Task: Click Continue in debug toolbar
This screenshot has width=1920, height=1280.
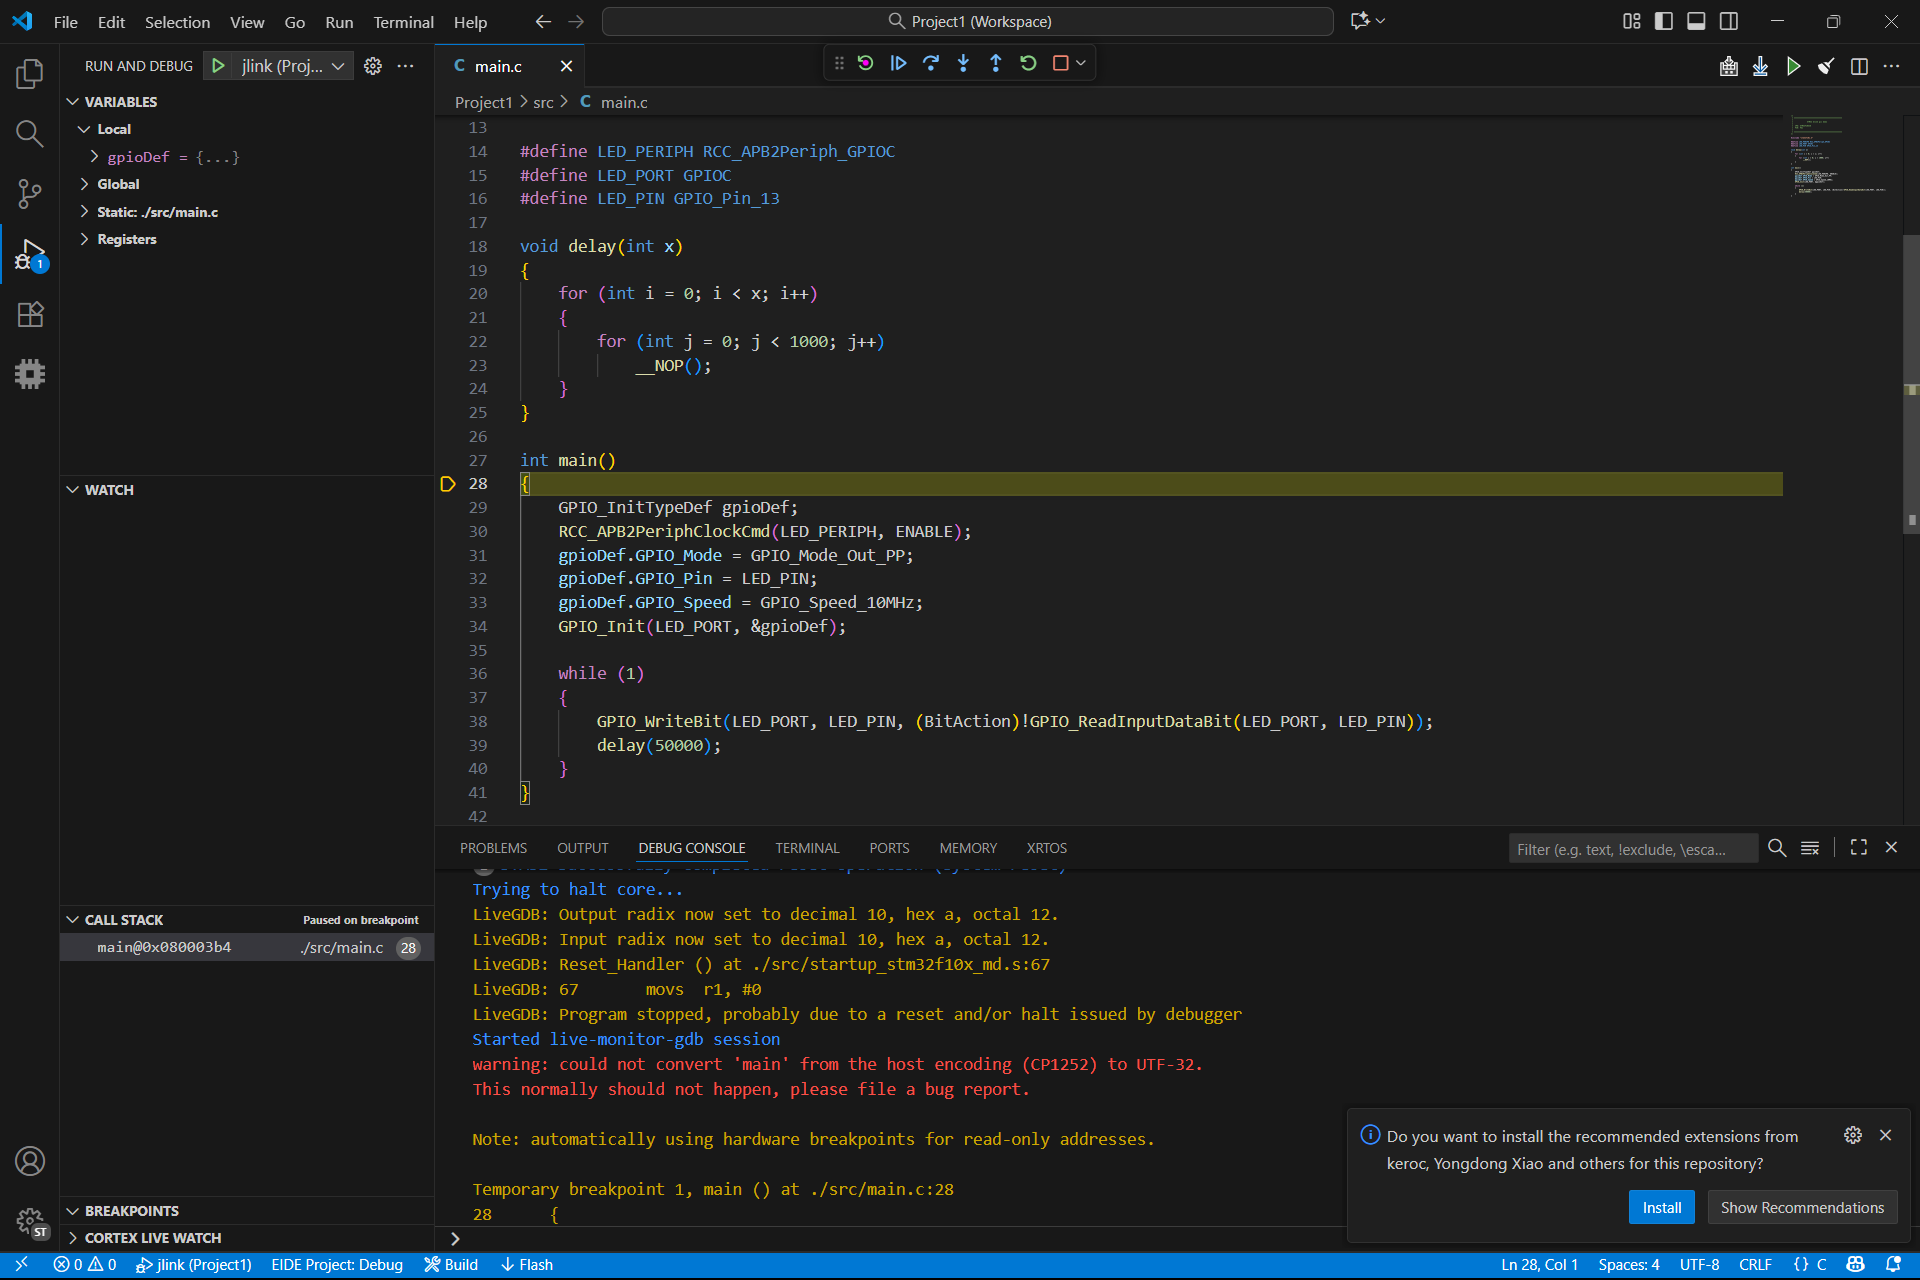Action: 898,63
